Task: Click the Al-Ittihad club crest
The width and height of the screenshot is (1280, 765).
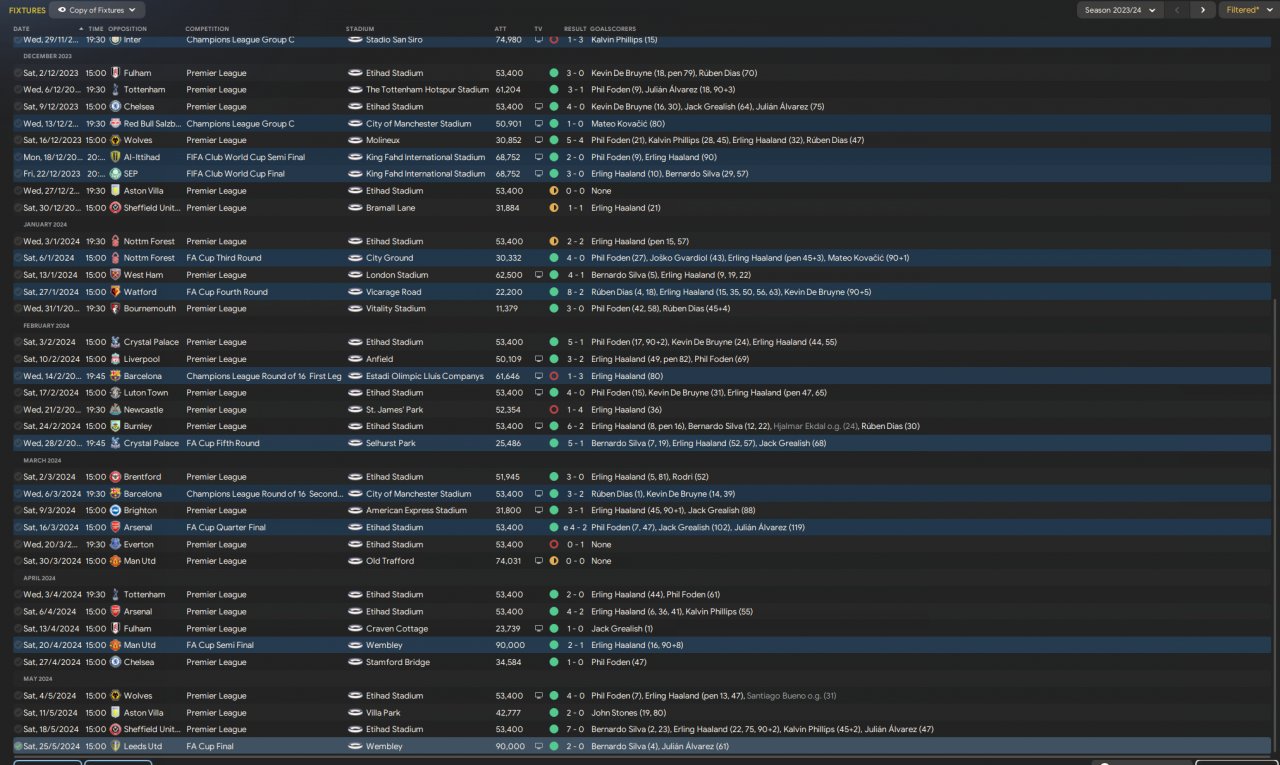Action: (x=116, y=157)
